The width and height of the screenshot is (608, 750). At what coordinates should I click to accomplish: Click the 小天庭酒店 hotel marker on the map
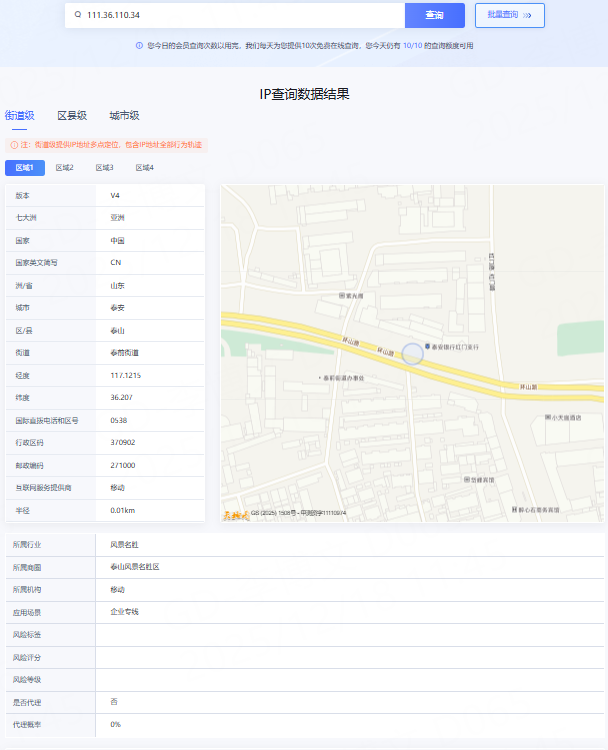tap(546, 418)
